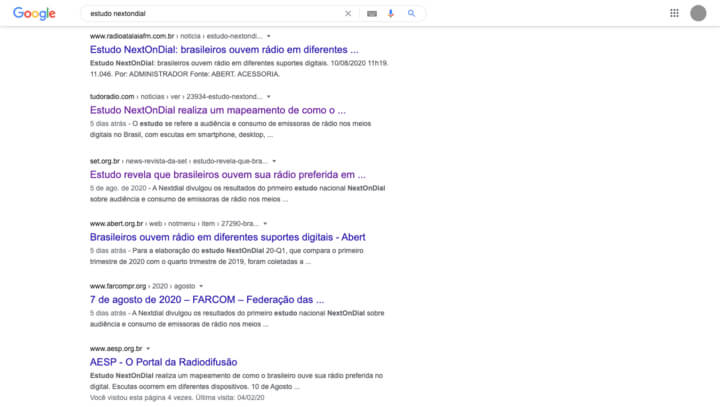Click the Google logo
This screenshot has height=407, width=720.
pos(34,13)
